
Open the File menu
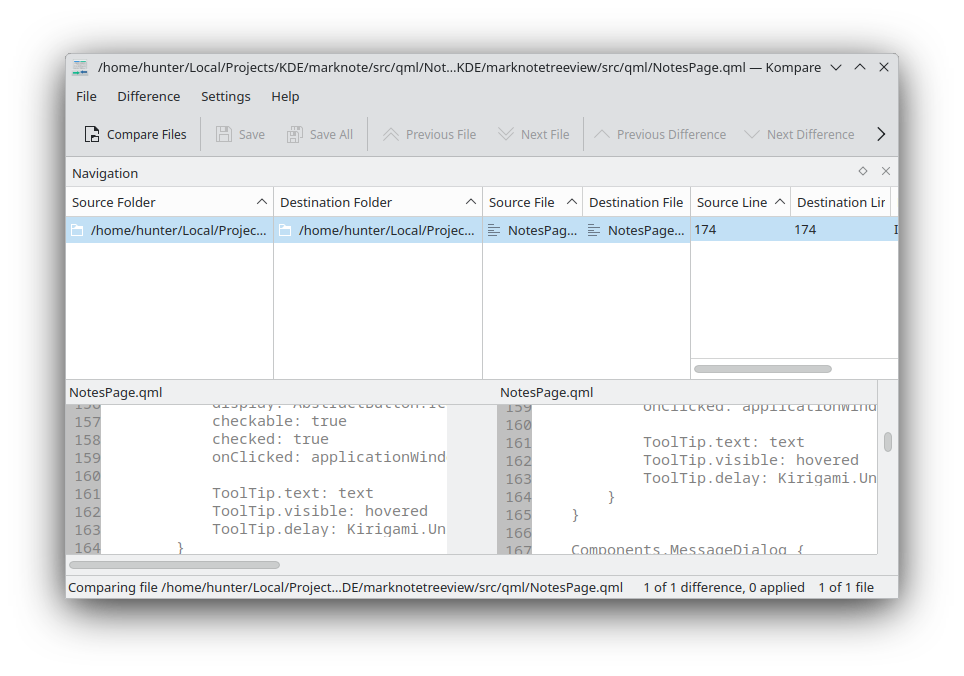point(86,96)
